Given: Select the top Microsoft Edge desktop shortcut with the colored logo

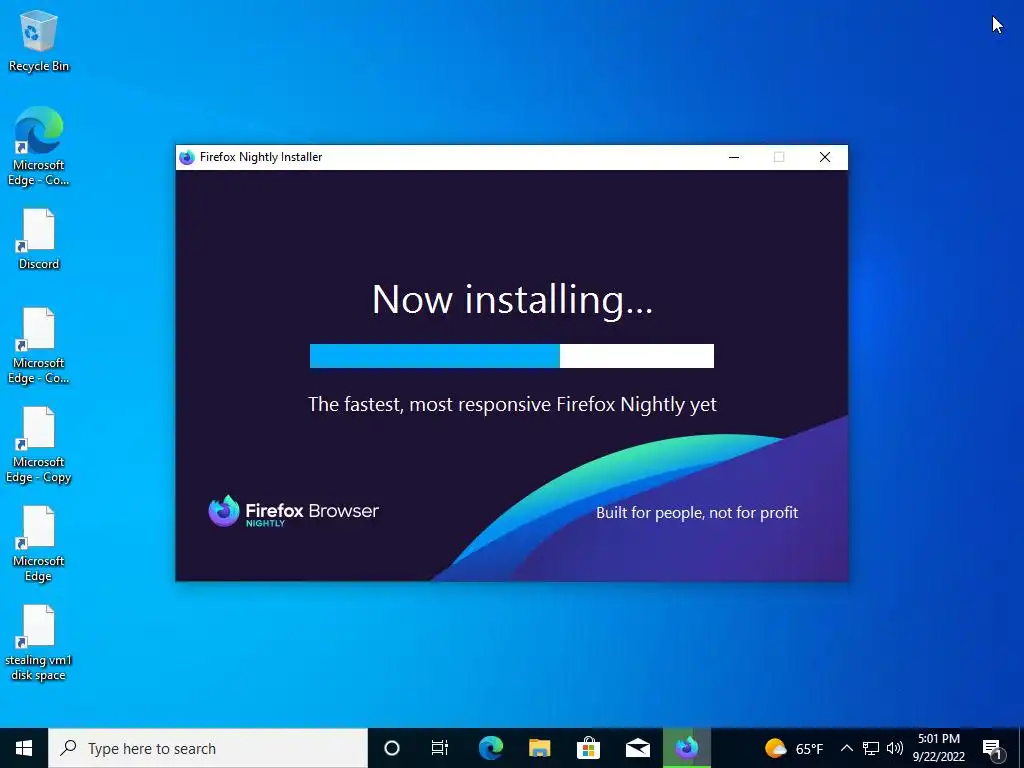Looking at the screenshot, I should pyautogui.click(x=39, y=146).
